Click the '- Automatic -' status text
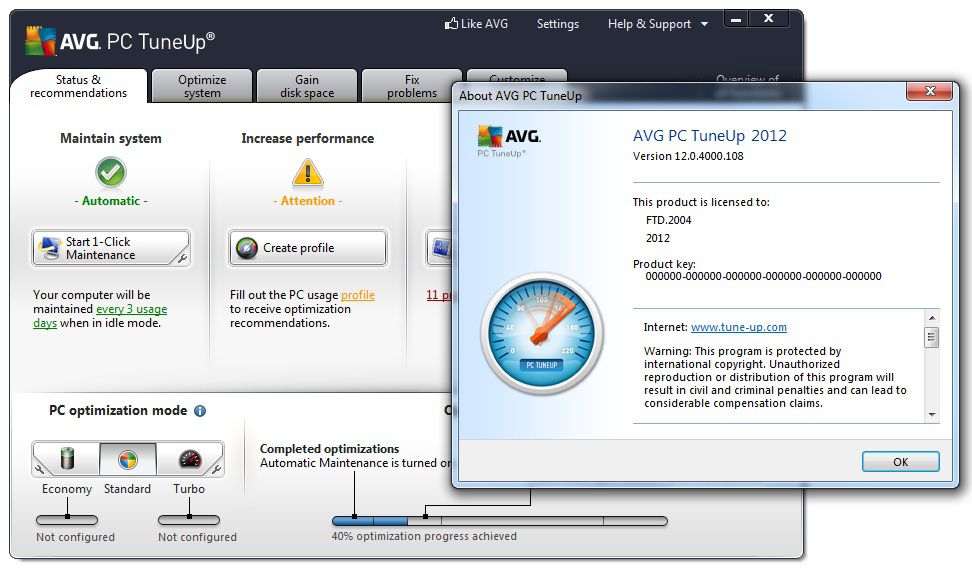Screen dimensions: 972x571 [x=111, y=201]
